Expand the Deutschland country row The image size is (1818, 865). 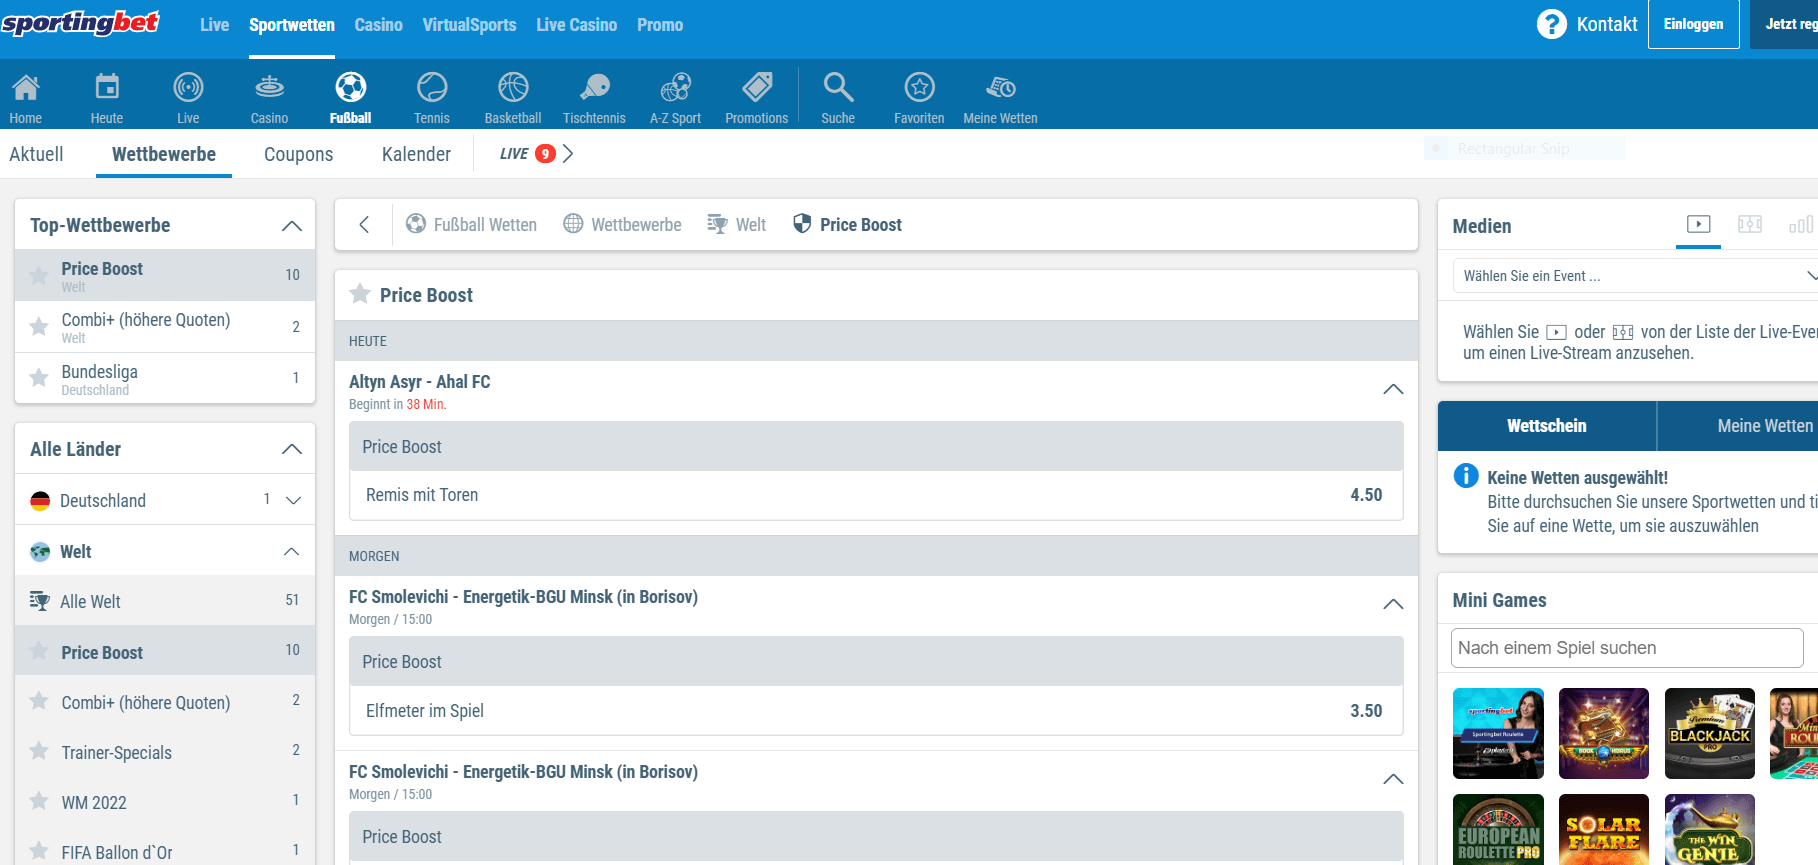(x=293, y=500)
